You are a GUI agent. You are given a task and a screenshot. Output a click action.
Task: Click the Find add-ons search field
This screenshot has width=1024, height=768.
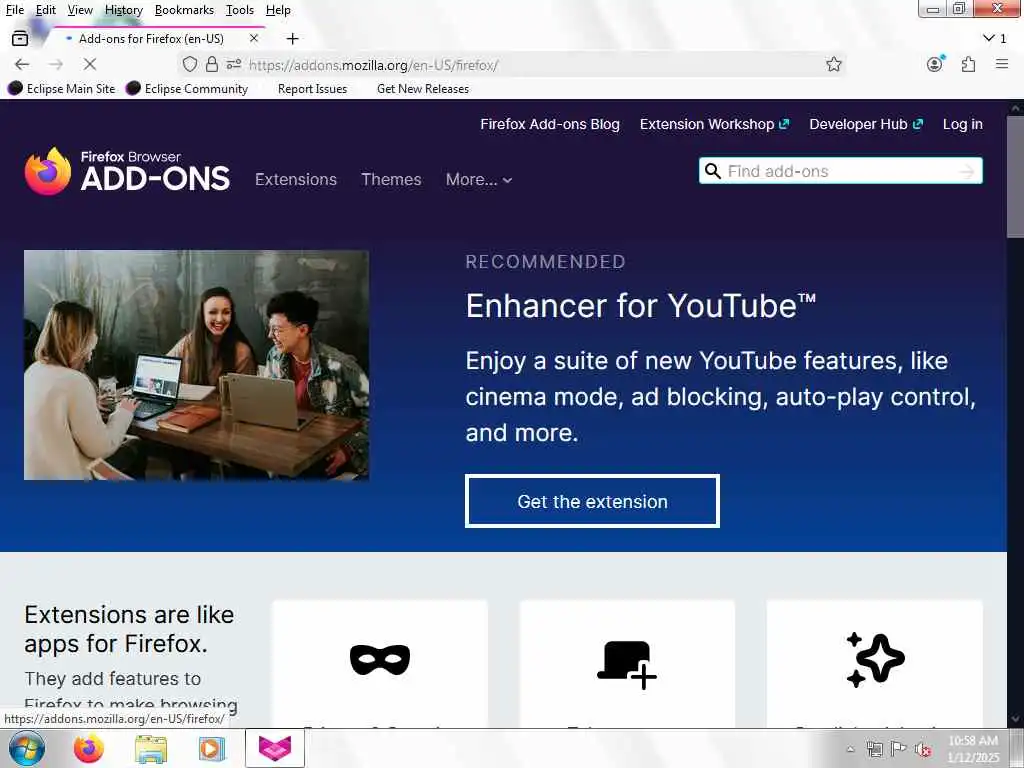pos(840,171)
